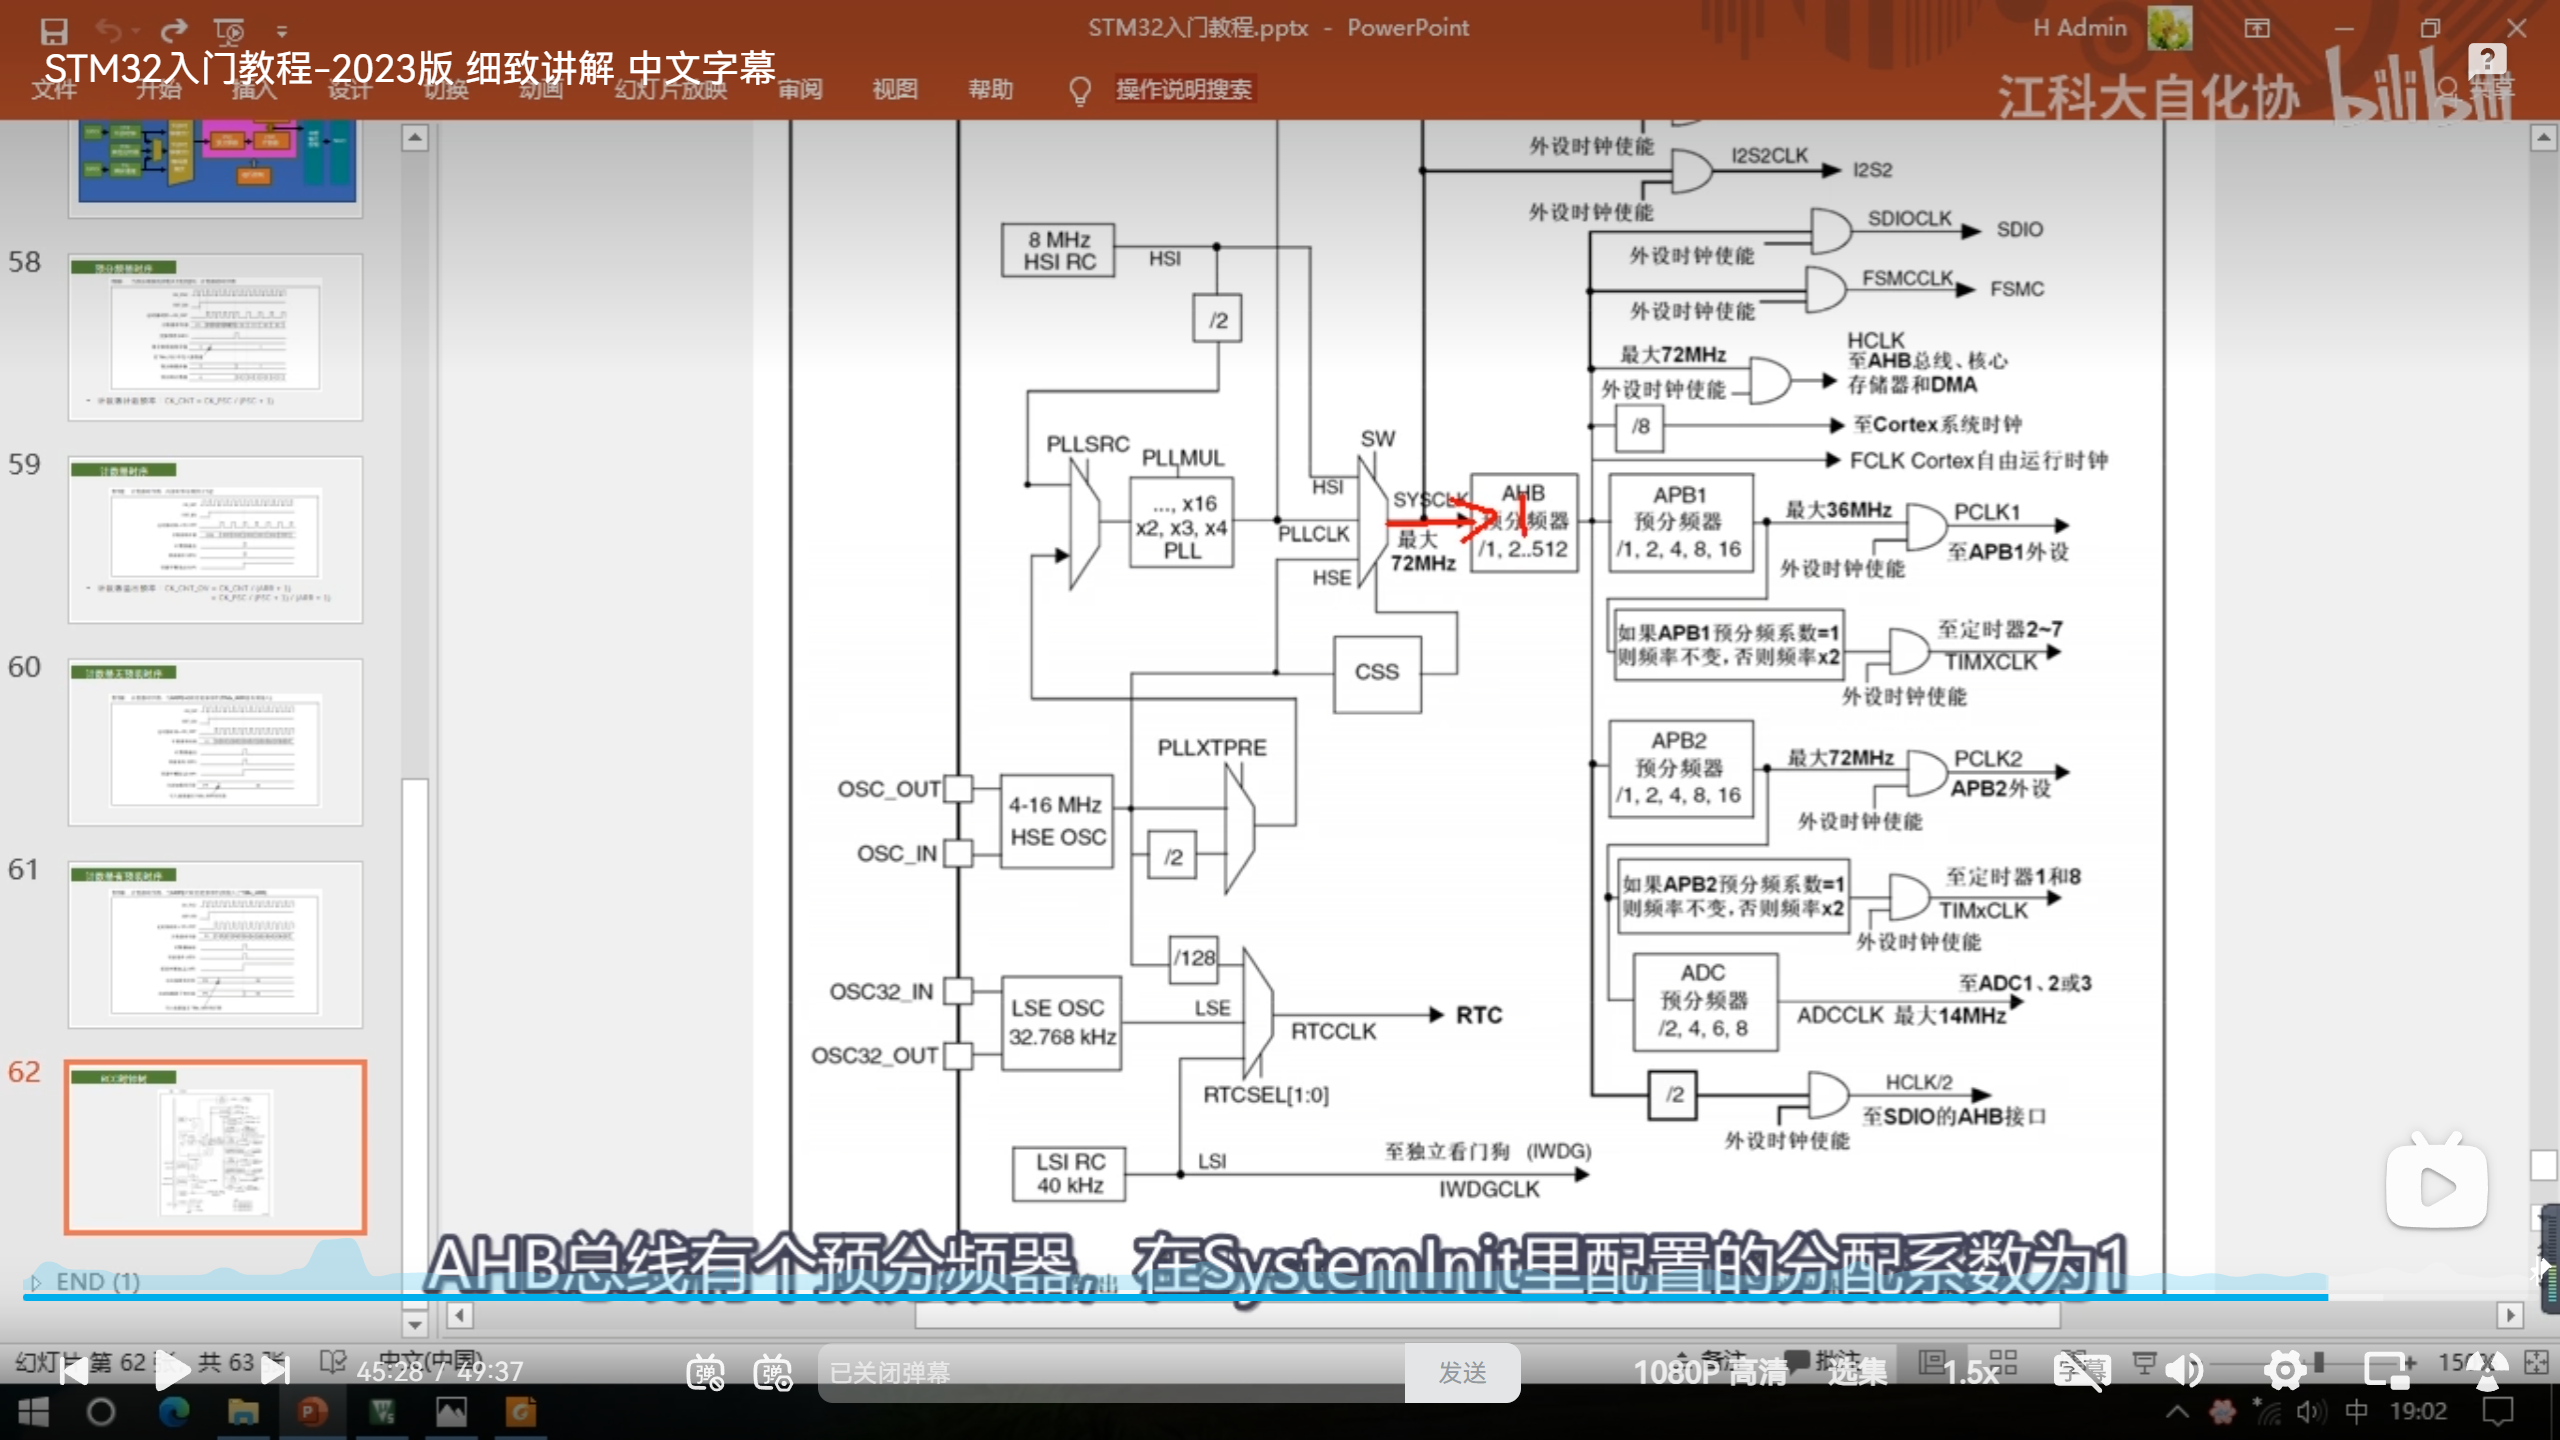
Task: Open the 选集 episode list
Action: (1857, 1372)
